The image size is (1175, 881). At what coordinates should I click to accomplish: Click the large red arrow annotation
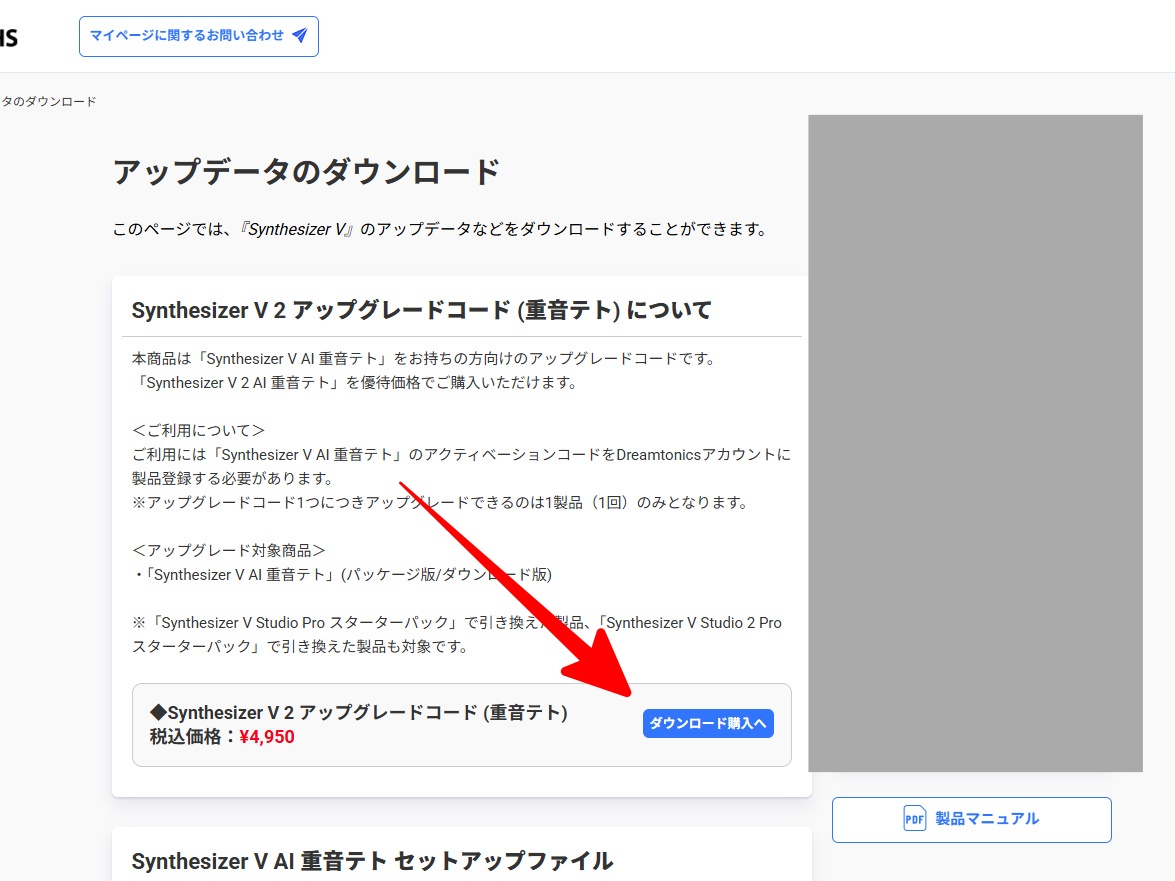pyautogui.click(x=520, y=592)
